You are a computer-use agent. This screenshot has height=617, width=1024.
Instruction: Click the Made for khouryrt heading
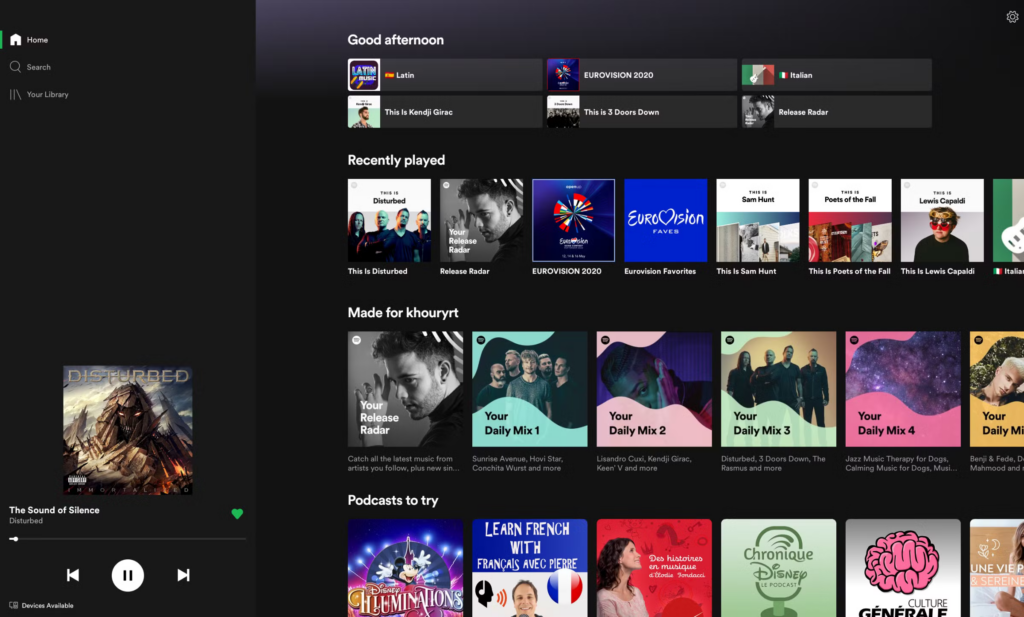tap(403, 313)
